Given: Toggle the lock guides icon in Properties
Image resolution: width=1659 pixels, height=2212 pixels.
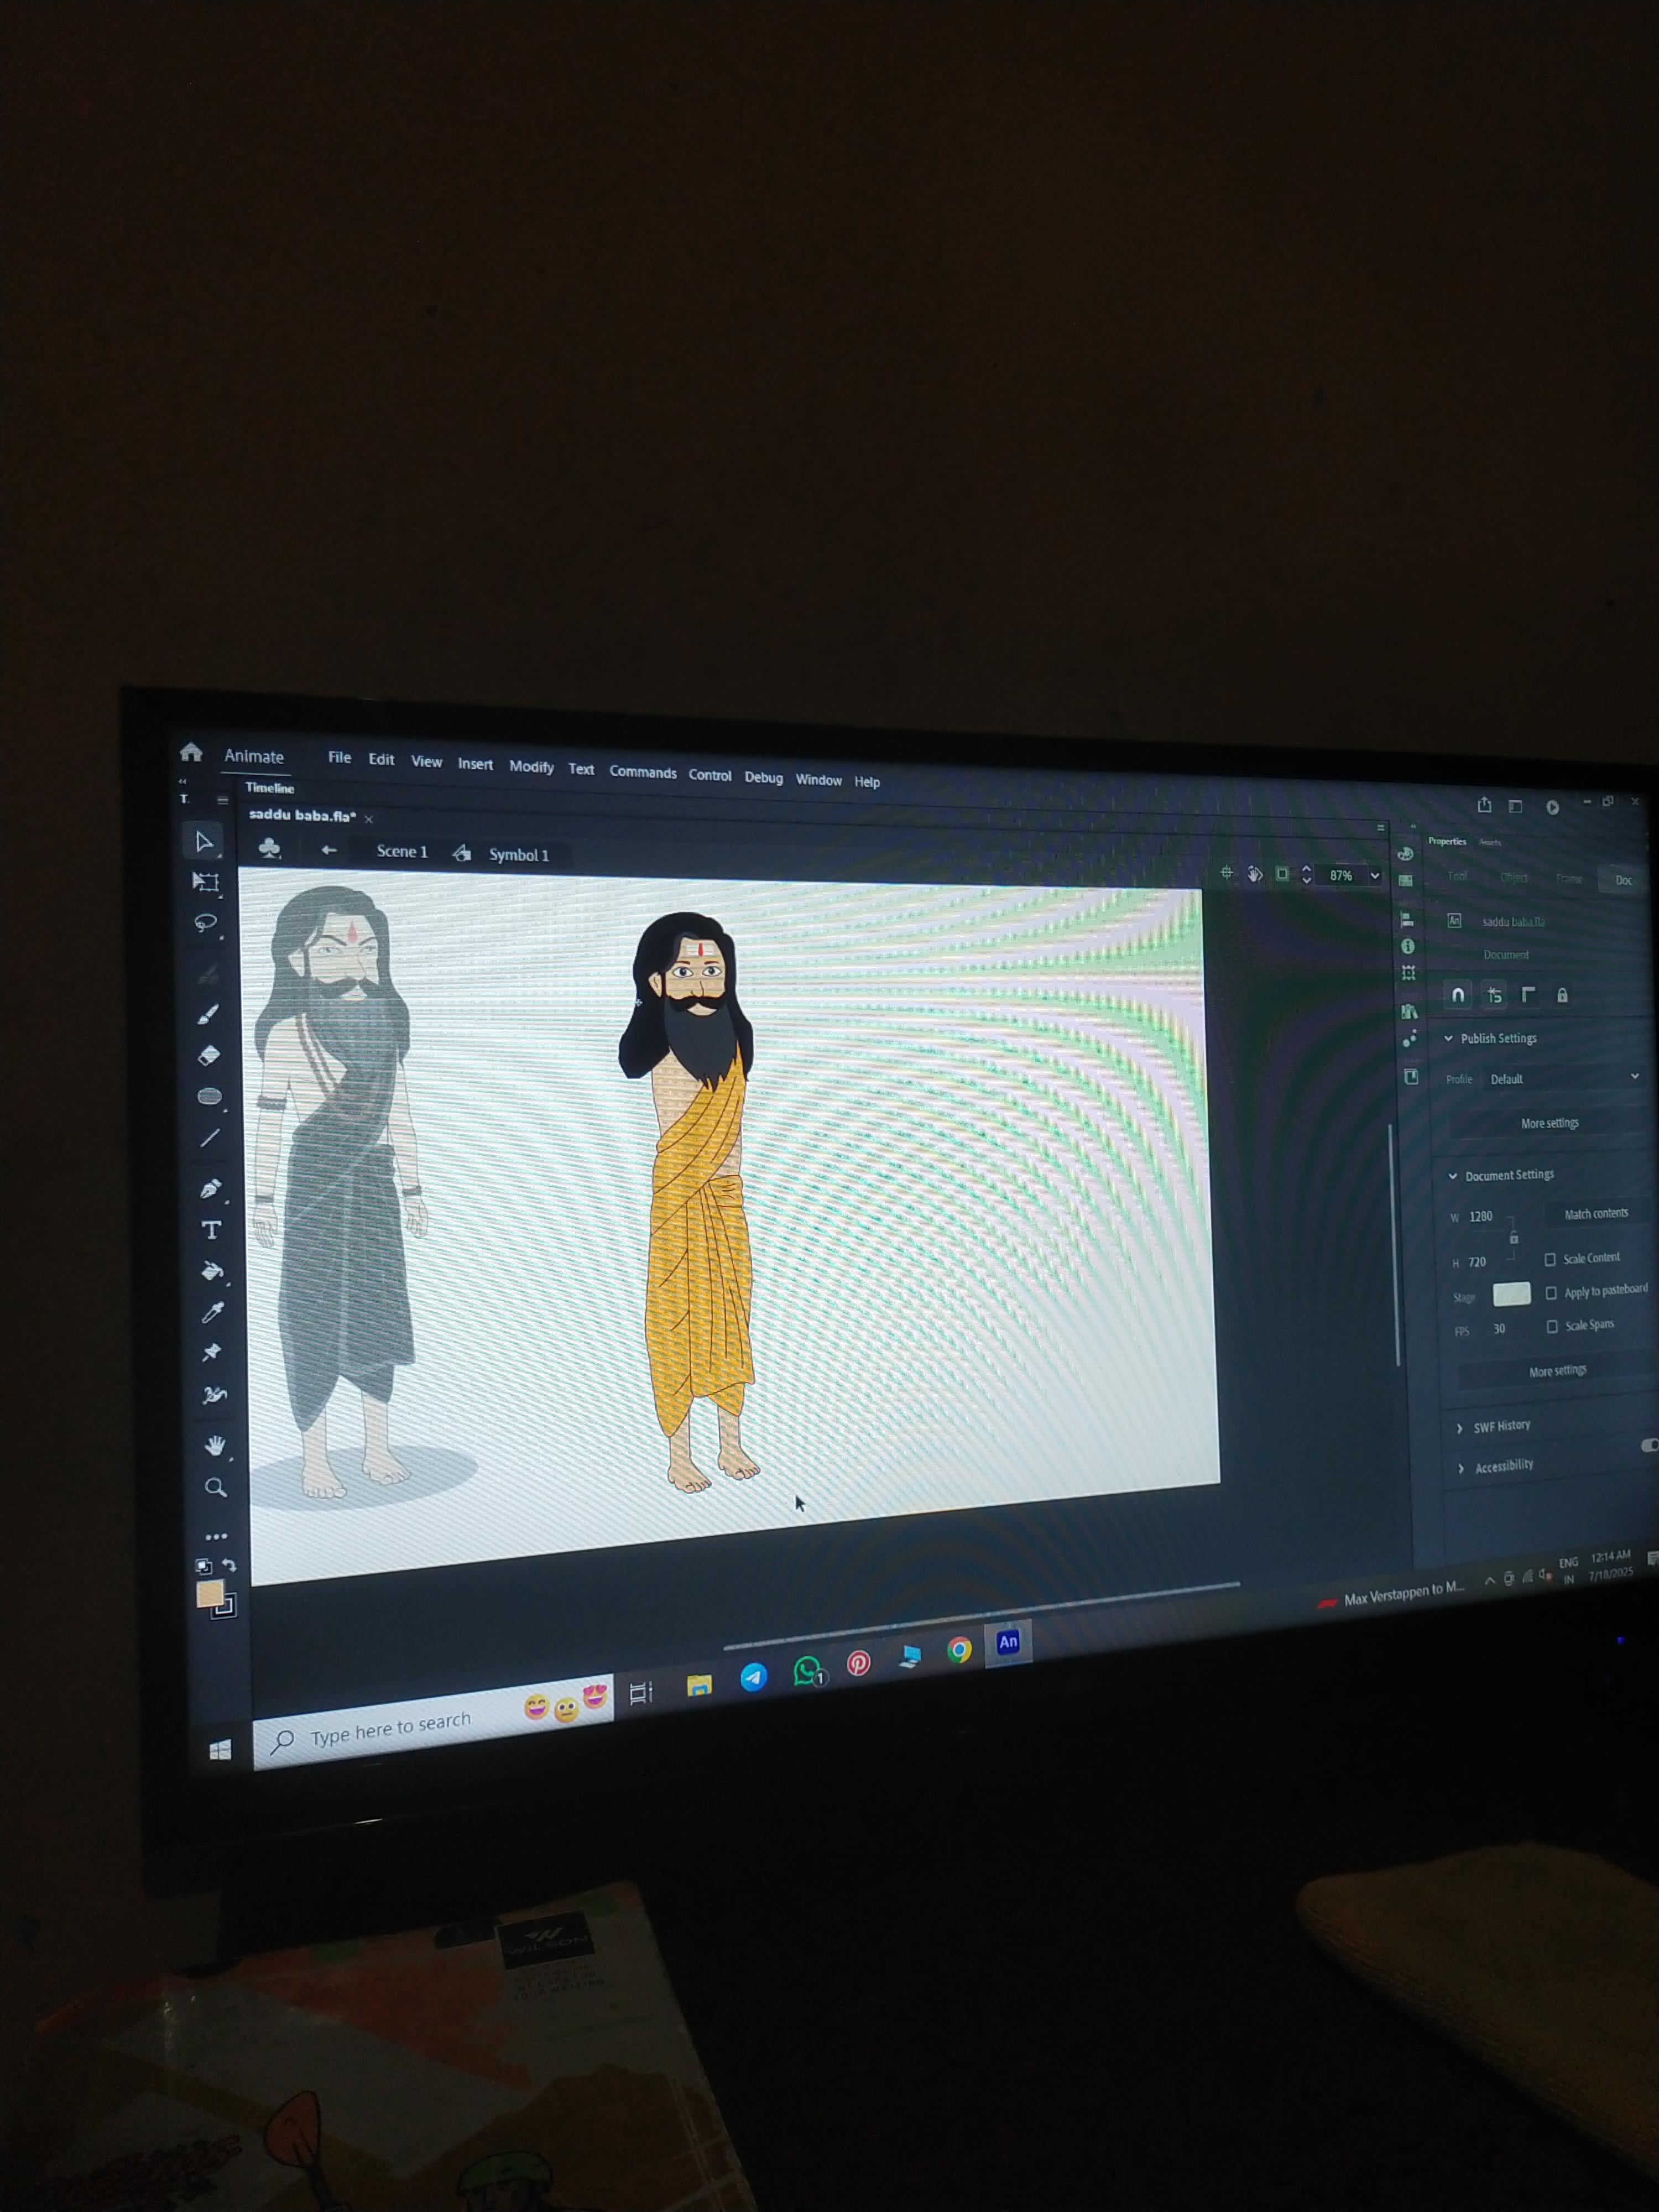Looking at the screenshot, I should point(1562,995).
